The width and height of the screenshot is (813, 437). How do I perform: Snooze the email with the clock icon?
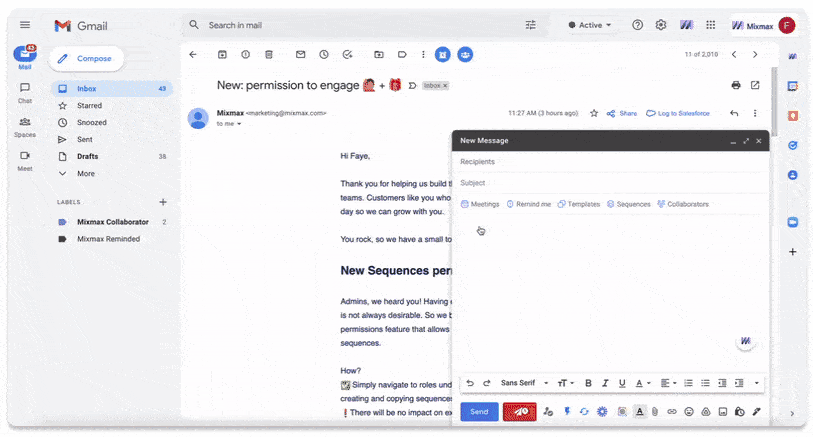(x=324, y=54)
